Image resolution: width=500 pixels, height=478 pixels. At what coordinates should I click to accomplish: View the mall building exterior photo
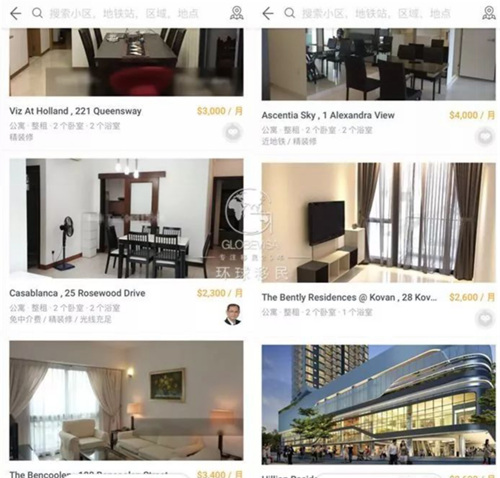point(379,405)
